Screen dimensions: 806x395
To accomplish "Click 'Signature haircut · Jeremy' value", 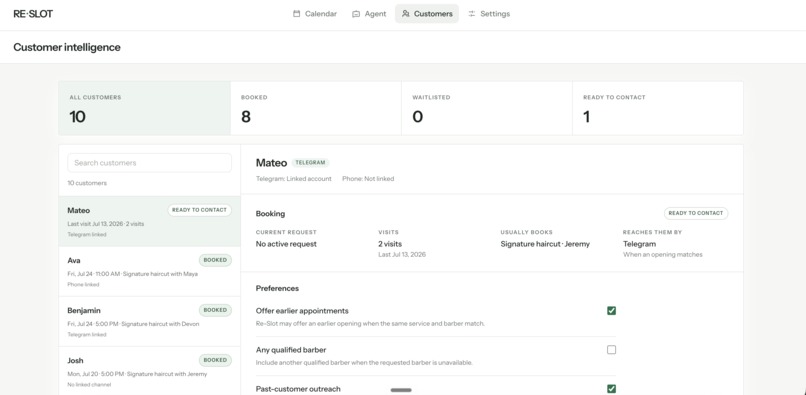I will [545, 244].
